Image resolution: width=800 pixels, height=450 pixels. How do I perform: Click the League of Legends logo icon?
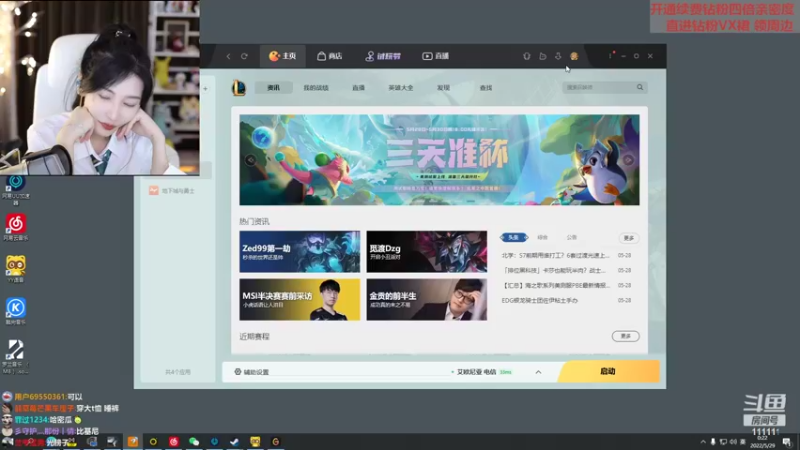[x=239, y=88]
